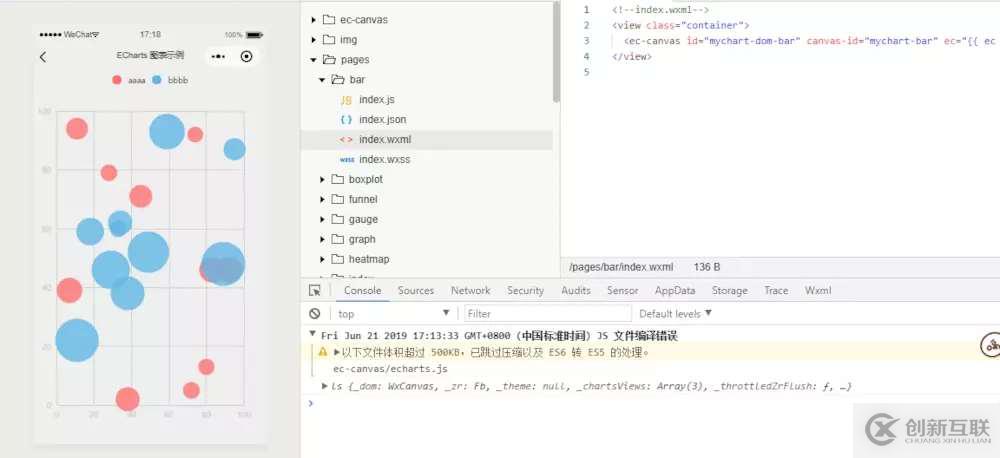Activate the inspect element picker icon

pyautogui.click(x=315, y=290)
